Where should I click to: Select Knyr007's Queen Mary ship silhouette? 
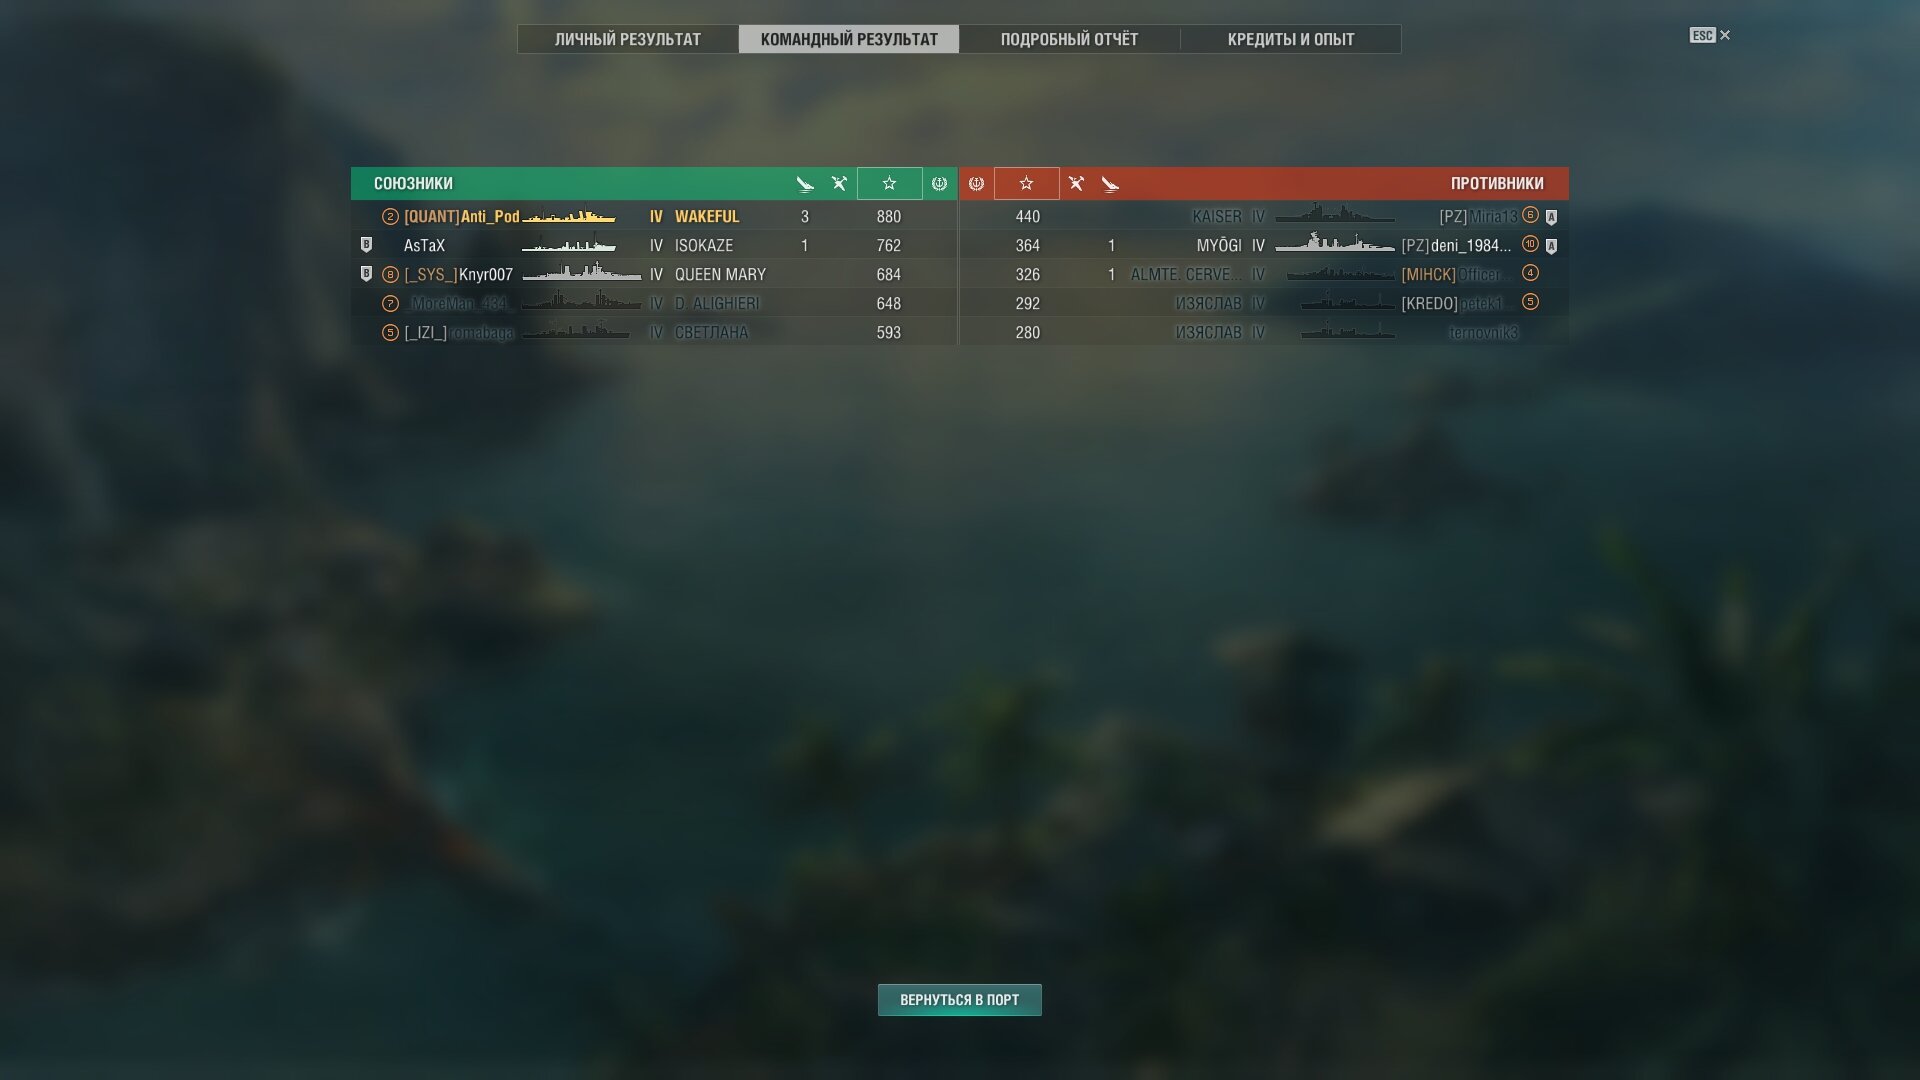click(x=582, y=273)
